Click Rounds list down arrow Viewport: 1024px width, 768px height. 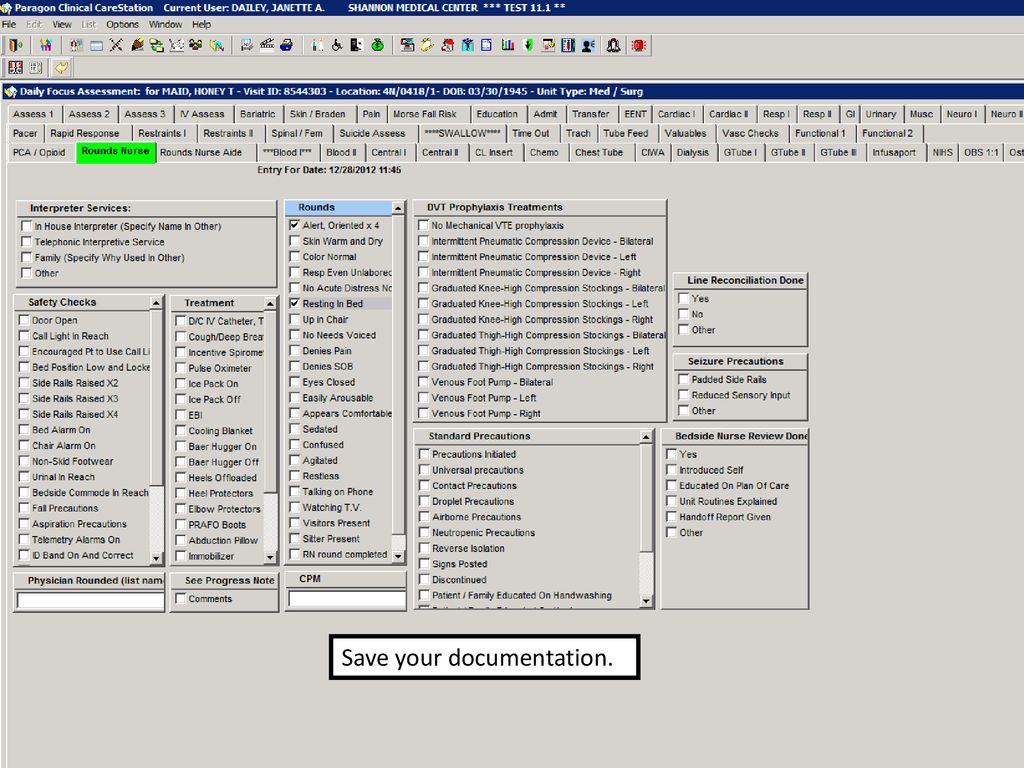(x=398, y=556)
